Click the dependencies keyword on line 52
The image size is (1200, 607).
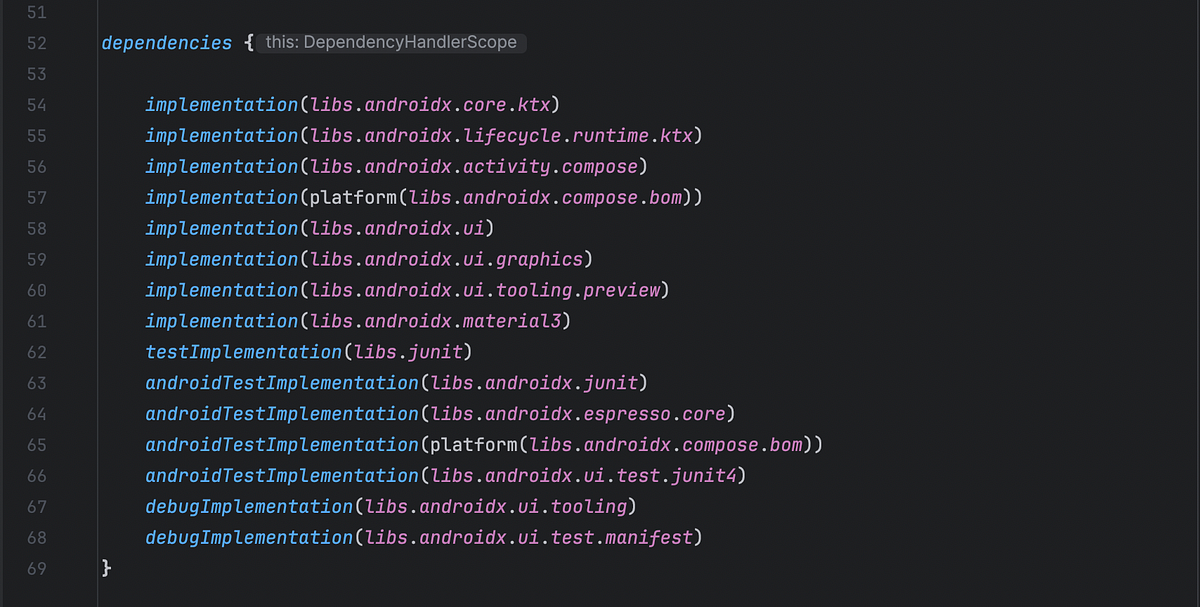tap(166, 42)
